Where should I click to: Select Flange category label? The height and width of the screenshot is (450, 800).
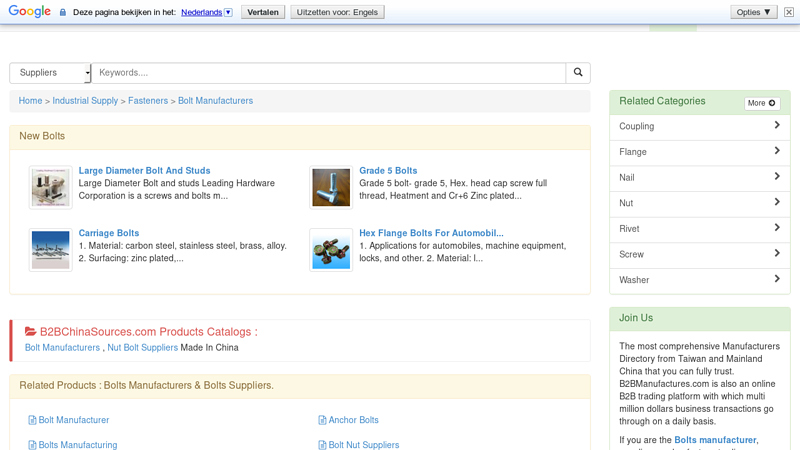633,152
